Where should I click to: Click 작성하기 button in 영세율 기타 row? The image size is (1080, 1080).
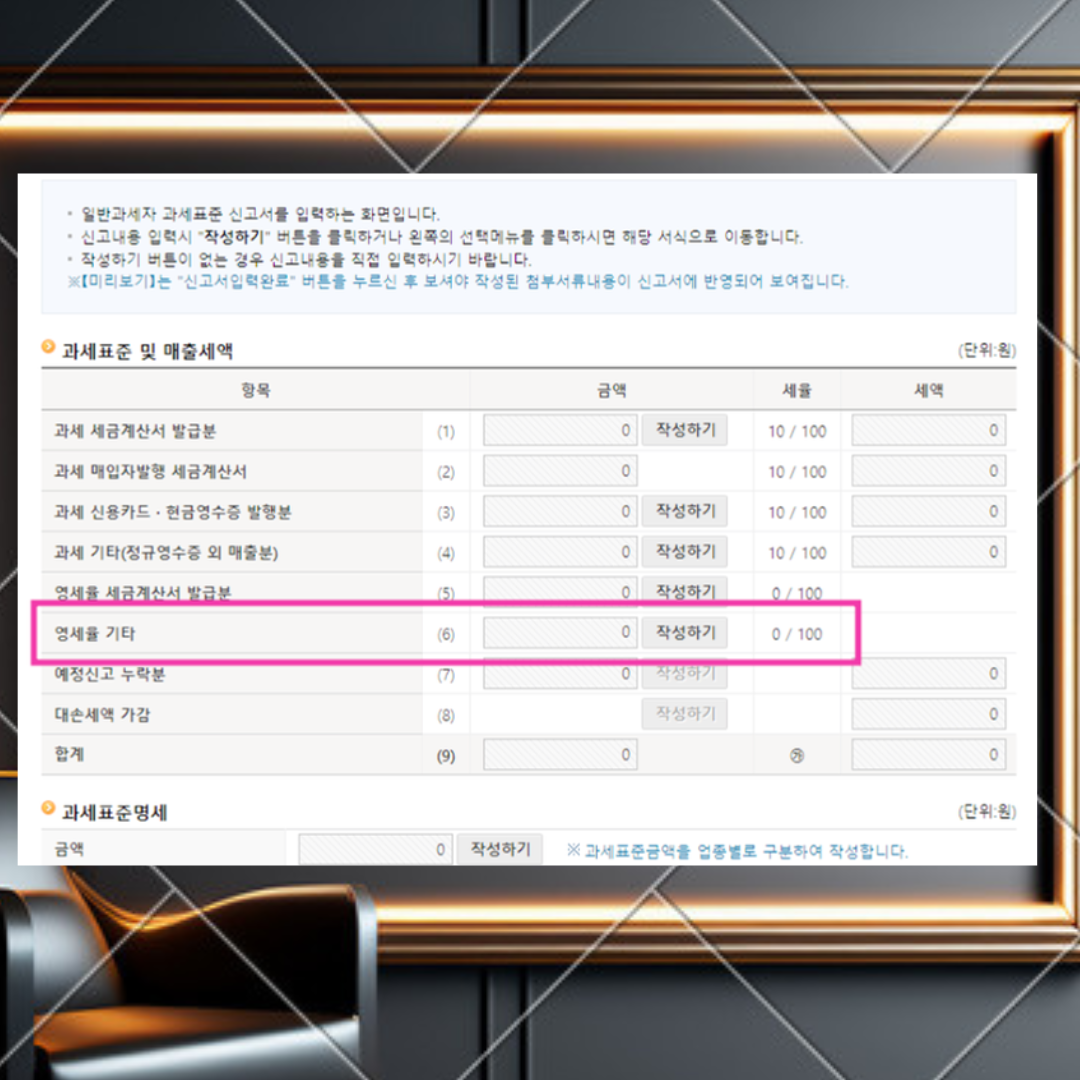(x=685, y=632)
